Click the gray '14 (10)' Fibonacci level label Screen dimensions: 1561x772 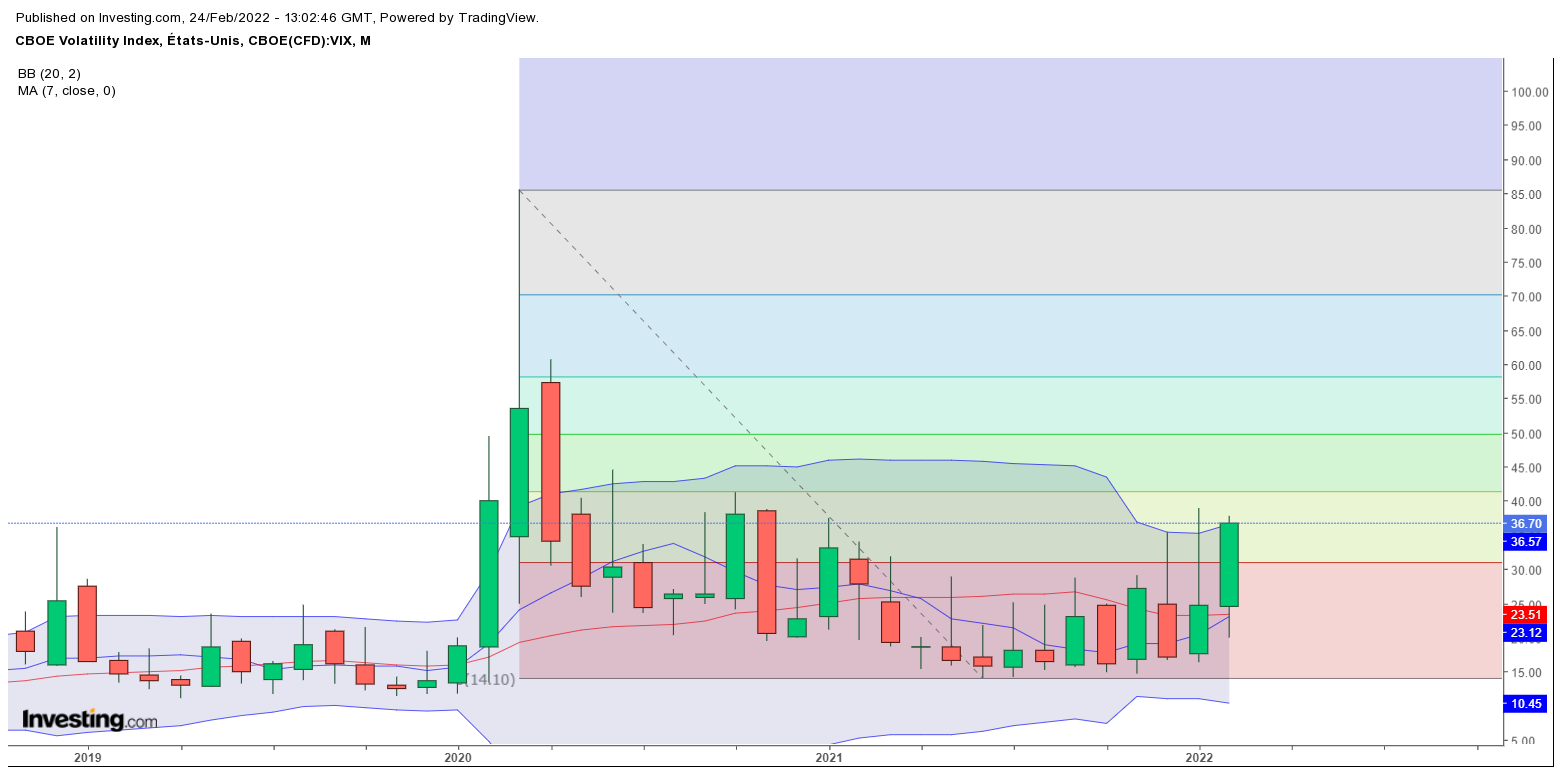pyautogui.click(x=490, y=679)
